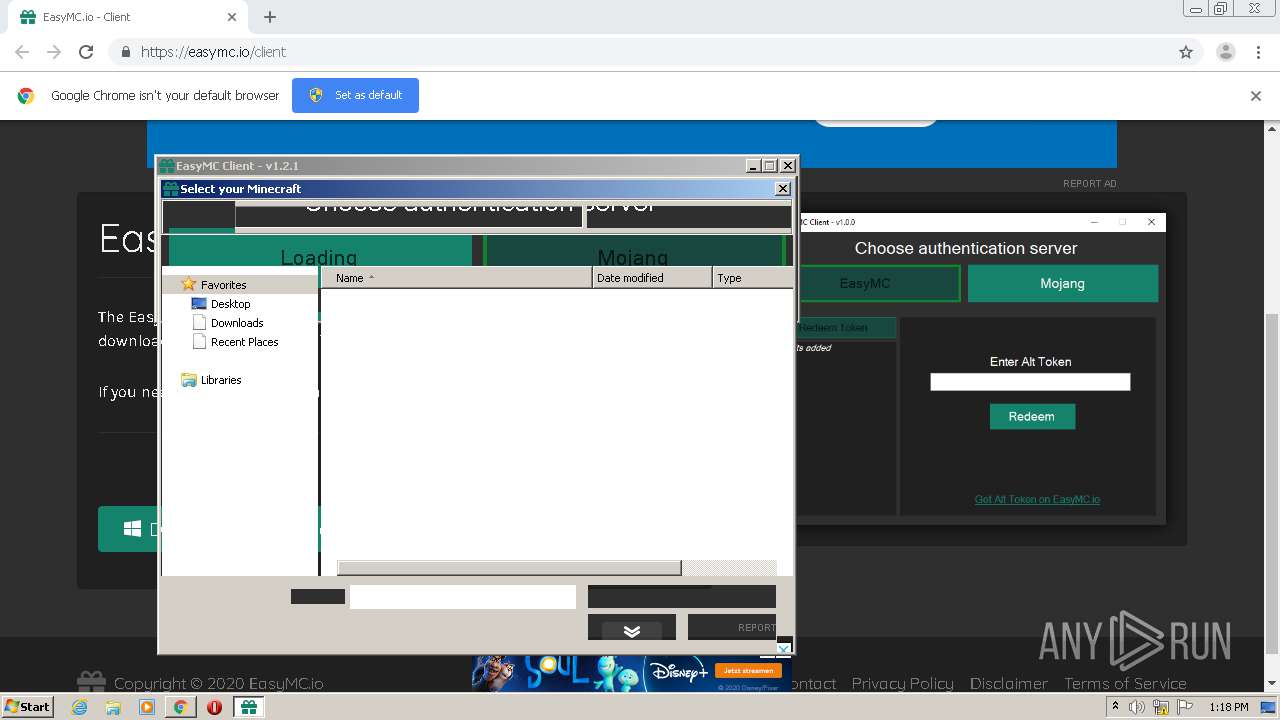Open the Chrome profile avatar menu

[x=1225, y=52]
